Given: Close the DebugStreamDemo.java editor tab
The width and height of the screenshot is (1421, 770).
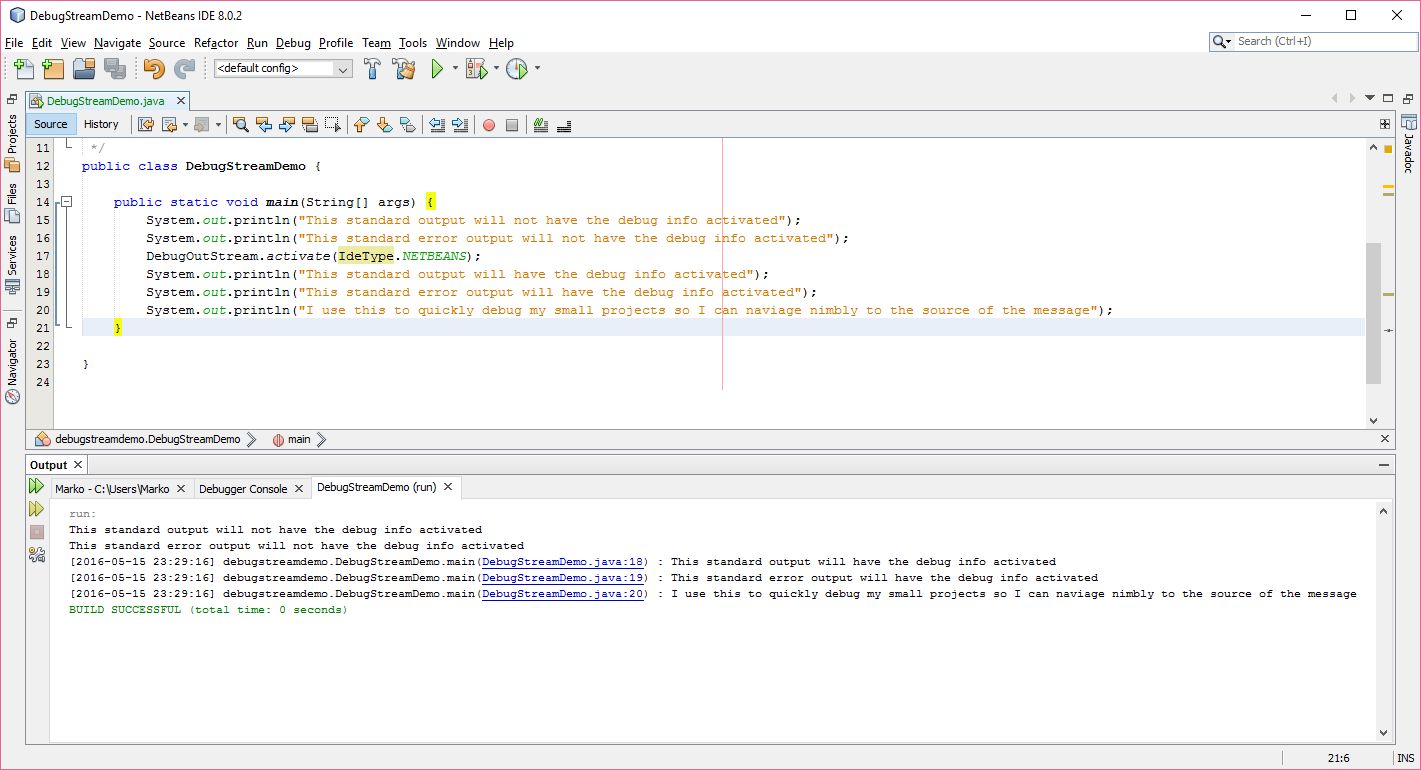Looking at the screenshot, I should click(x=181, y=101).
